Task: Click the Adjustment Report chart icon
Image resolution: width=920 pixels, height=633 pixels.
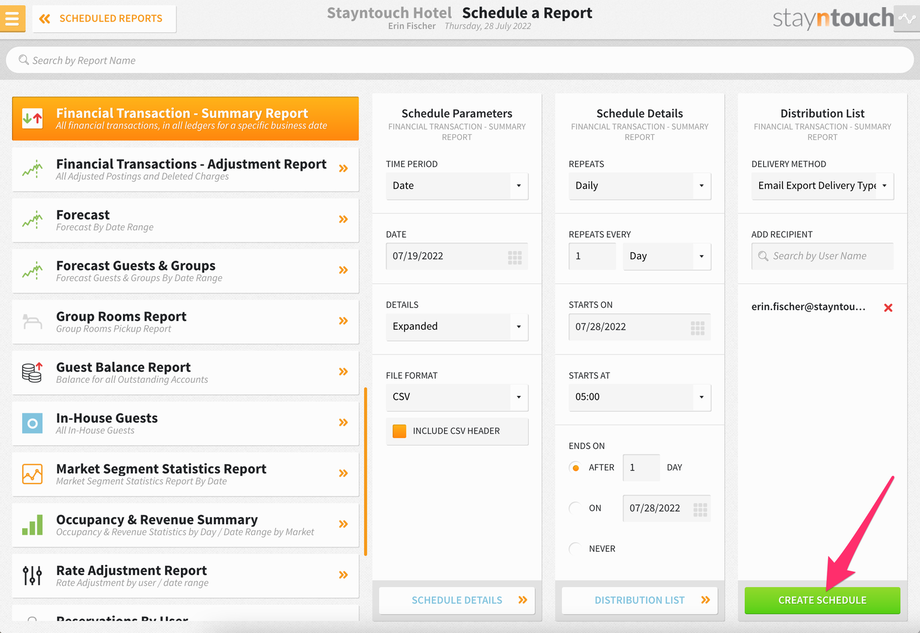Action: point(32,170)
